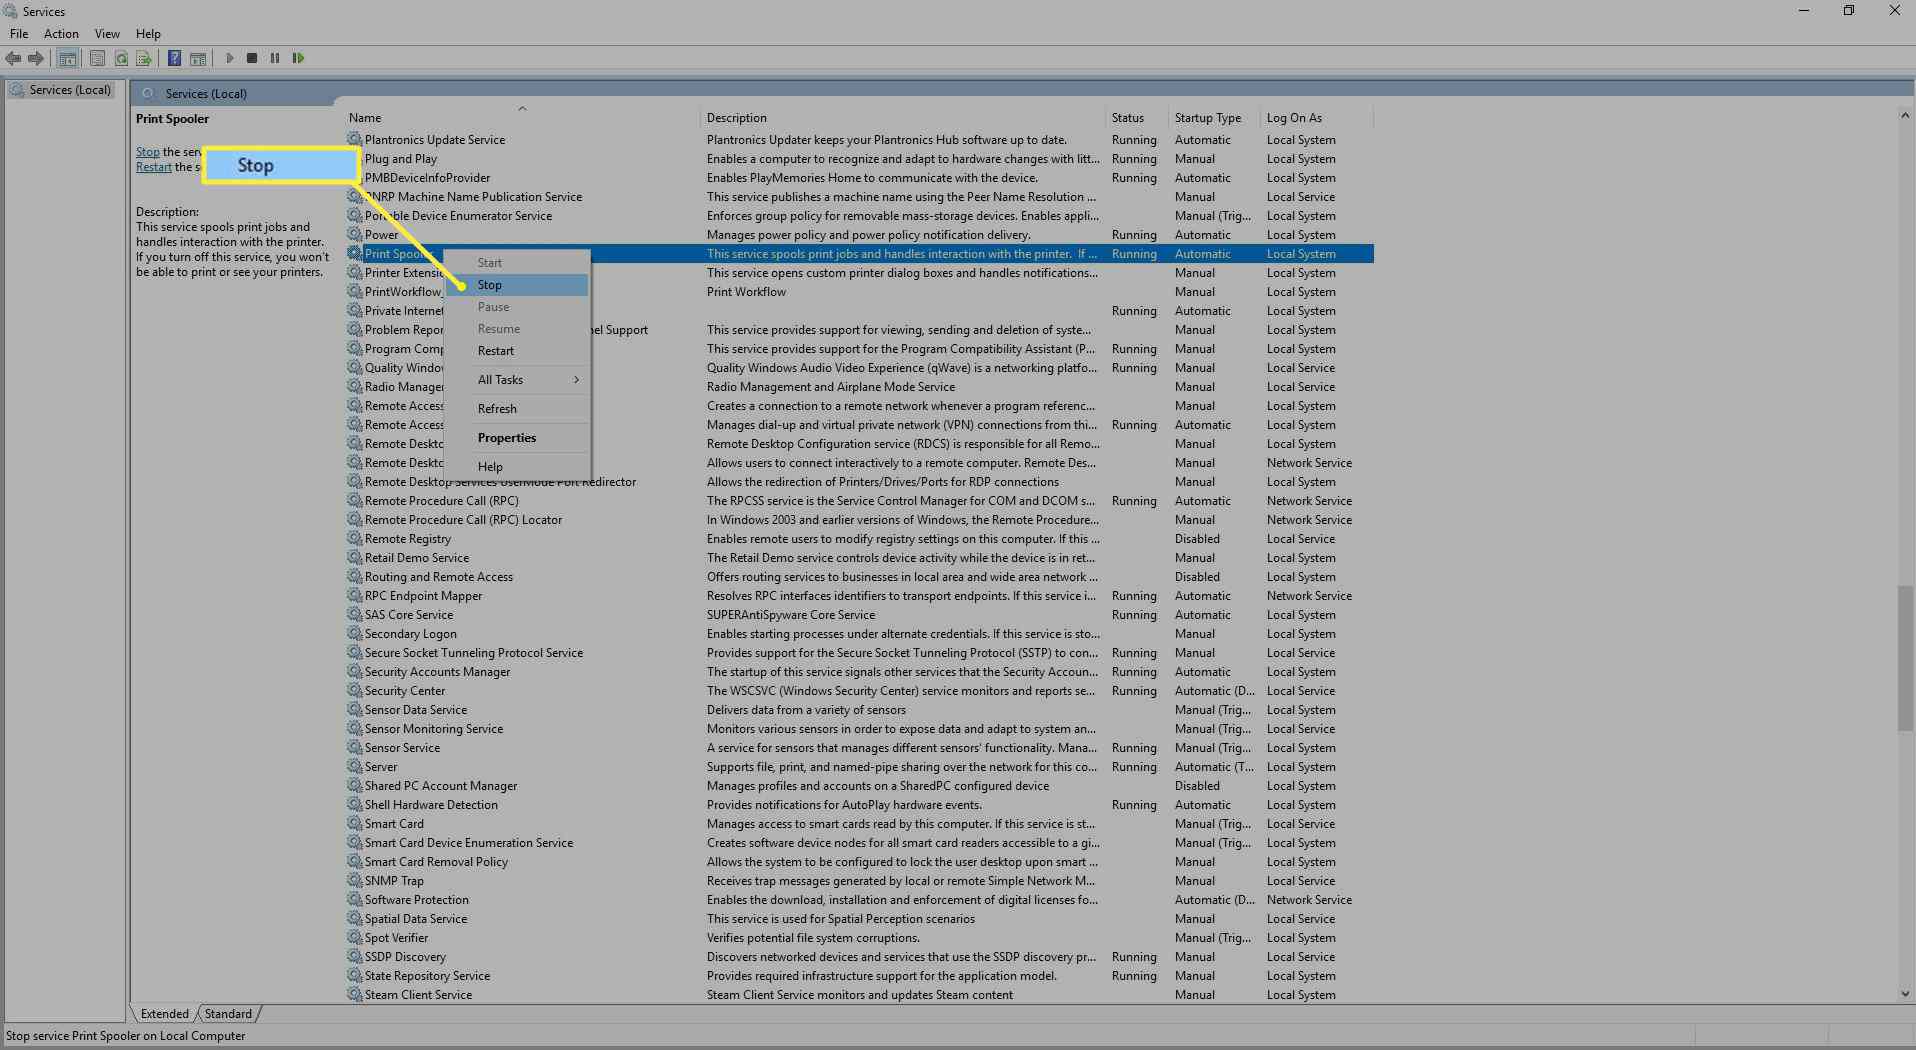
Task: Sort by the Startup Type column header
Action: (1215, 117)
